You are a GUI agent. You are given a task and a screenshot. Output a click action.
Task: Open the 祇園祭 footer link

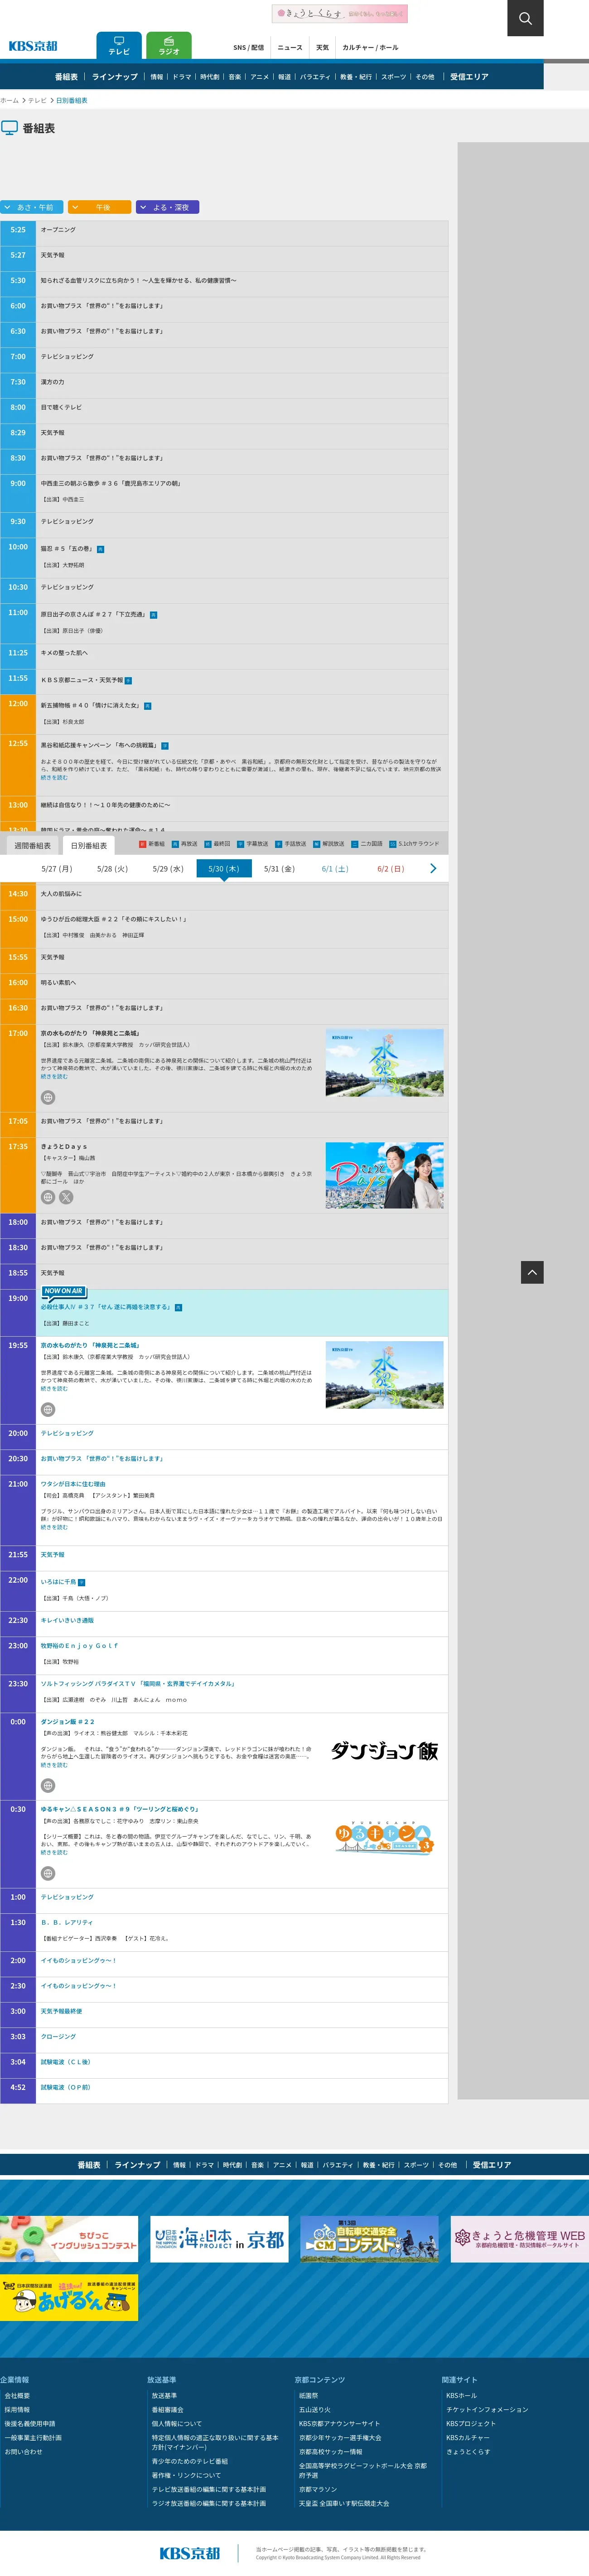point(308,2396)
